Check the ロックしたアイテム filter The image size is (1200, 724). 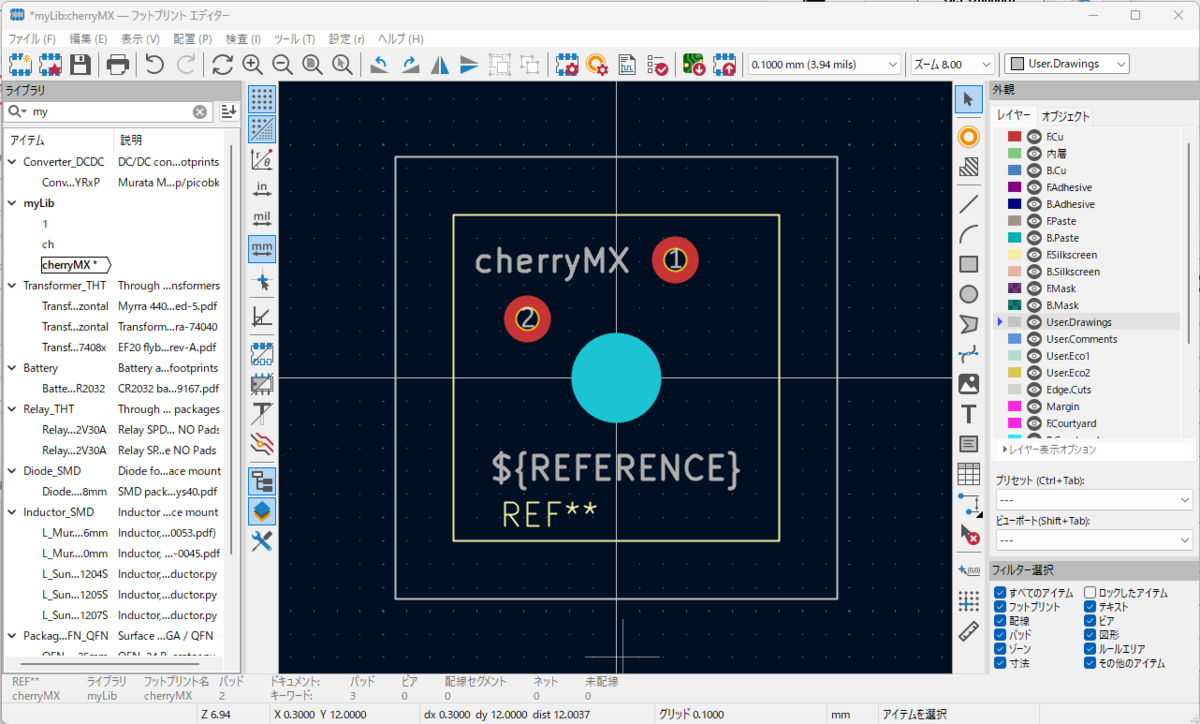(1090, 593)
